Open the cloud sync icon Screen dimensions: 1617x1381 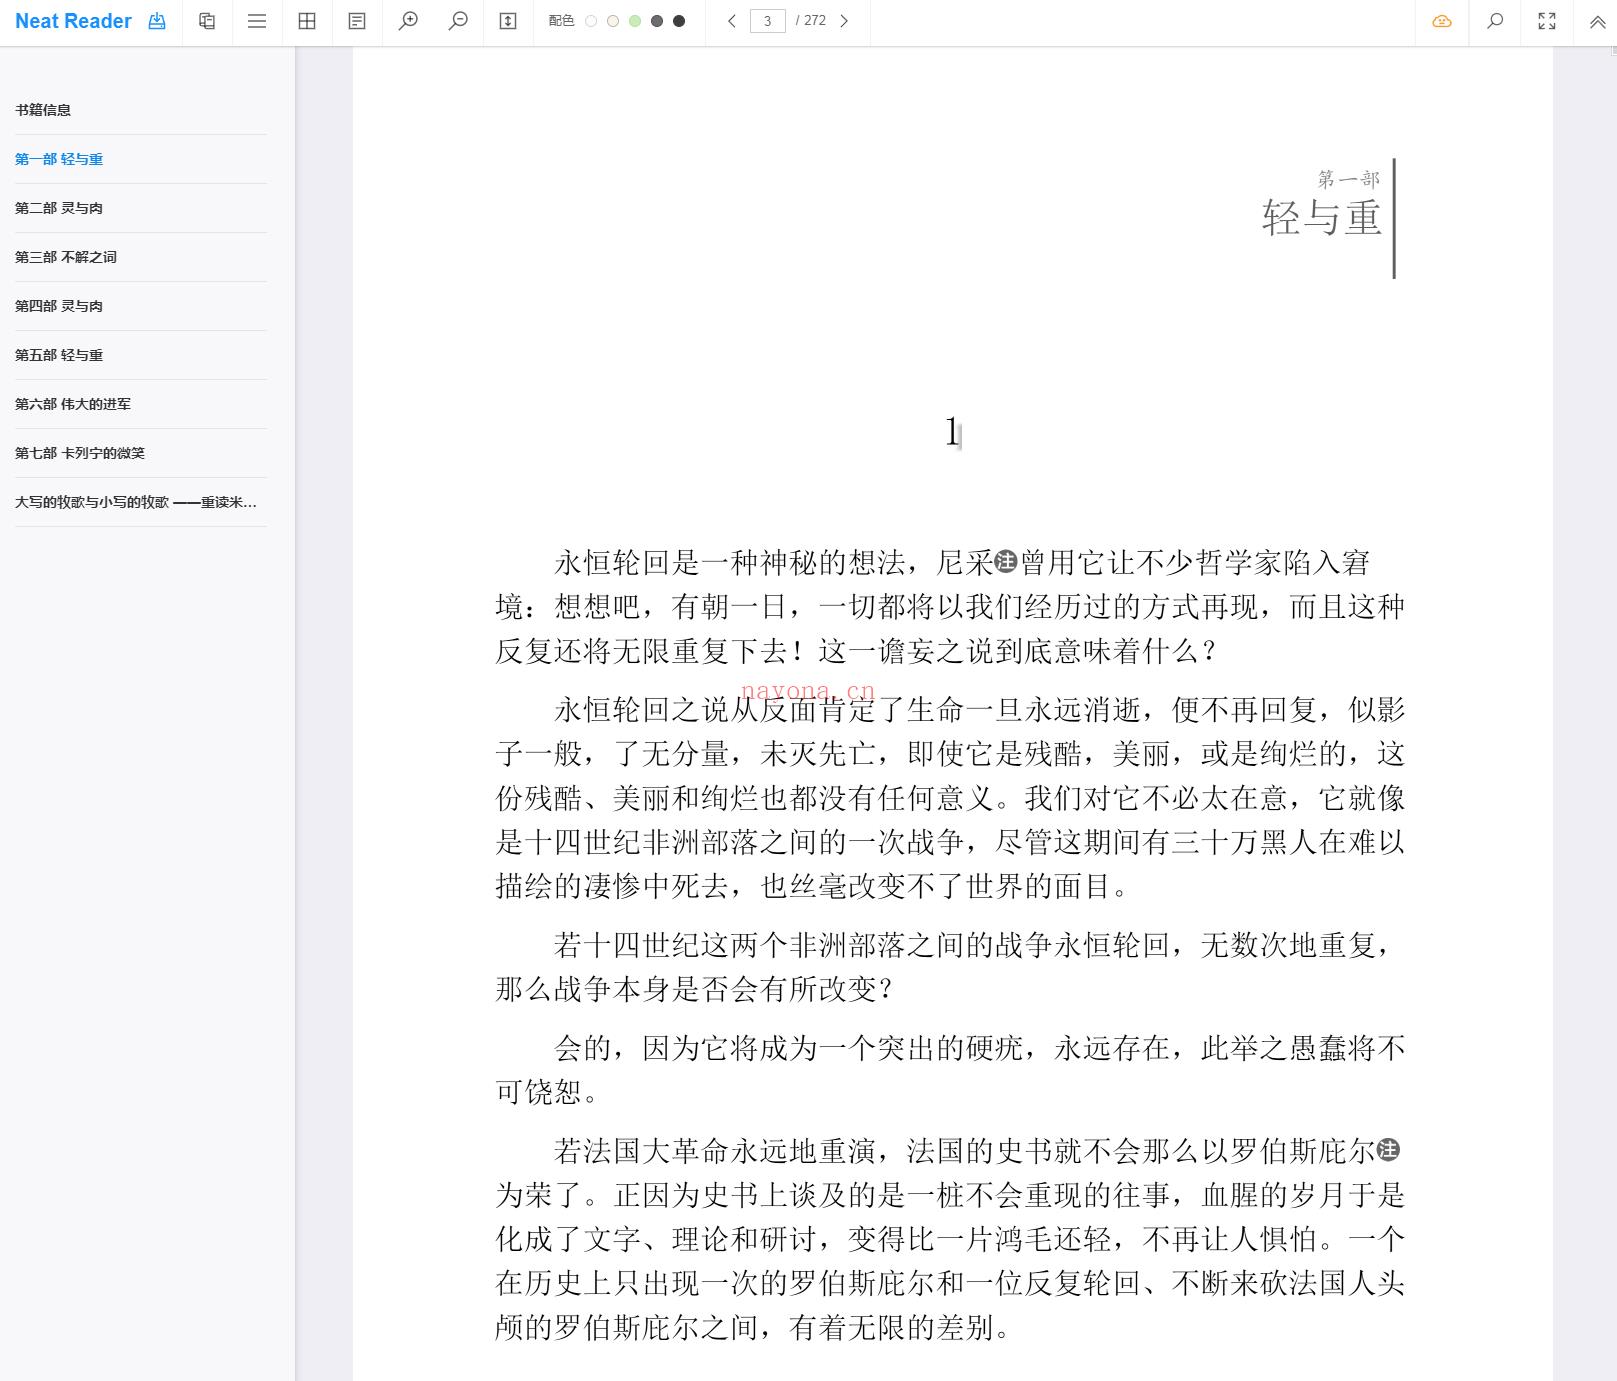(x=1442, y=21)
